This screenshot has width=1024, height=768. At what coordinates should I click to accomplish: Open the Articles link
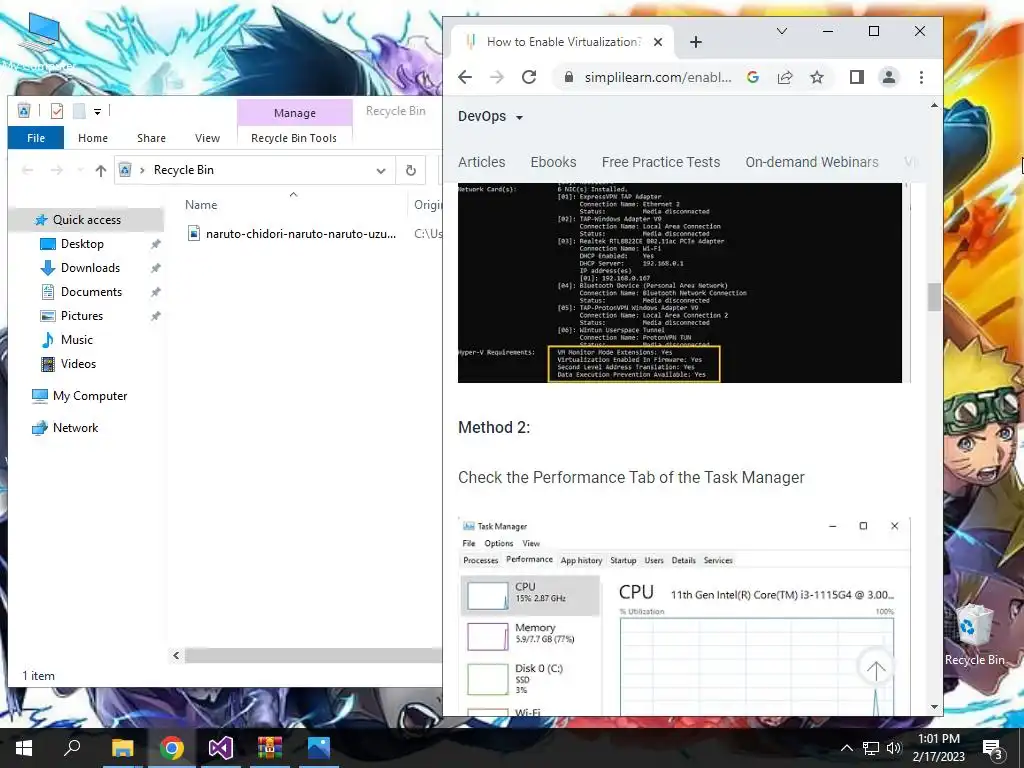[481, 162]
